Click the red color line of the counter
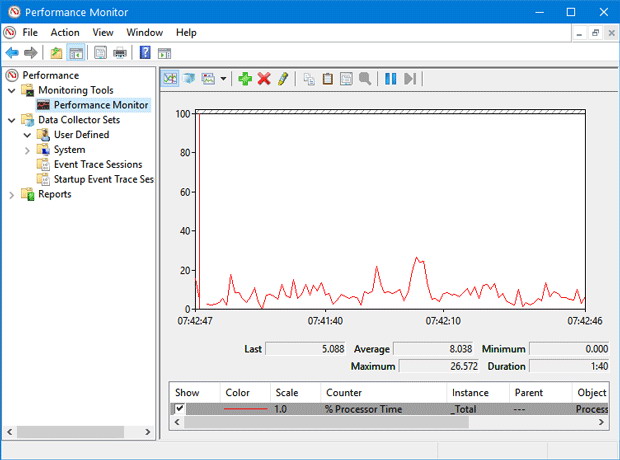Image resolution: width=620 pixels, height=460 pixels. [245, 409]
